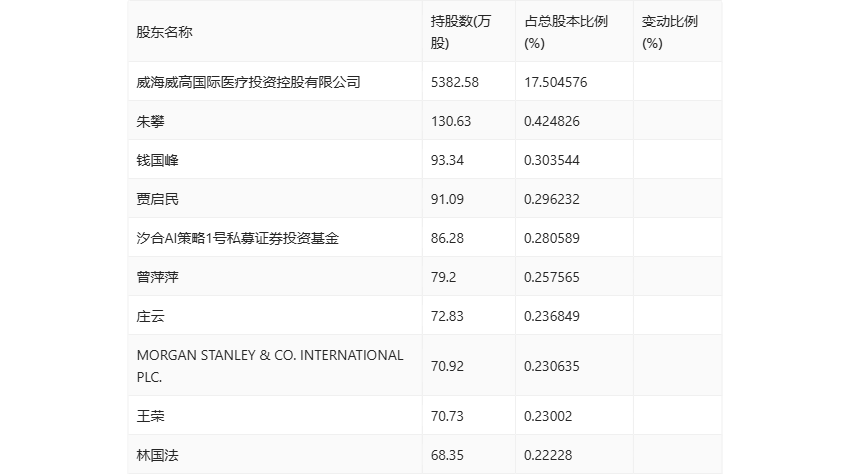Screen dimensions: 850x474
Task: Click the 86.28 shares value
Action: pos(447,238)
